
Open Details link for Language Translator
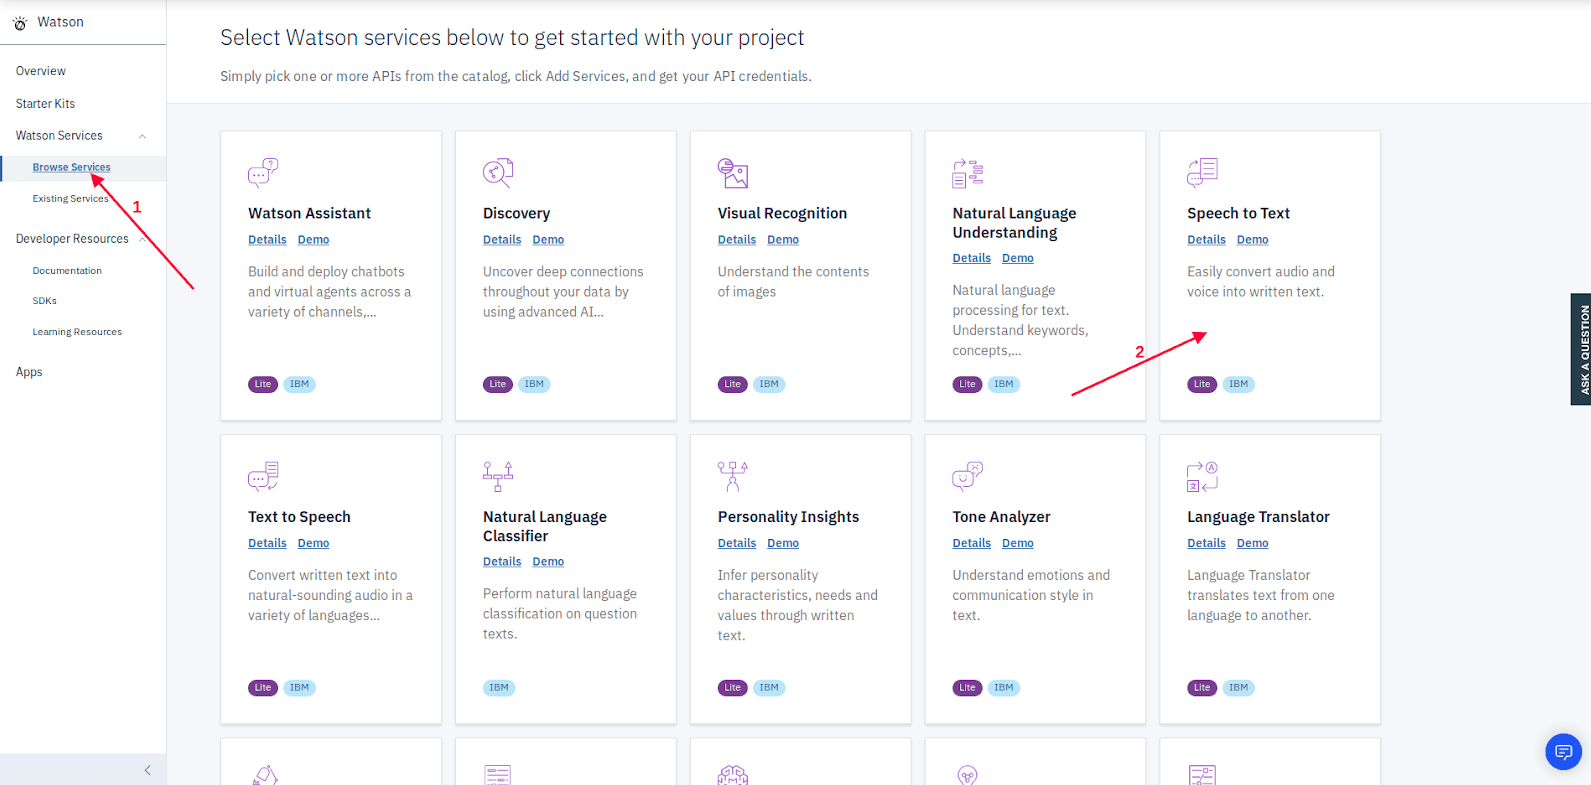(1206, 544)
